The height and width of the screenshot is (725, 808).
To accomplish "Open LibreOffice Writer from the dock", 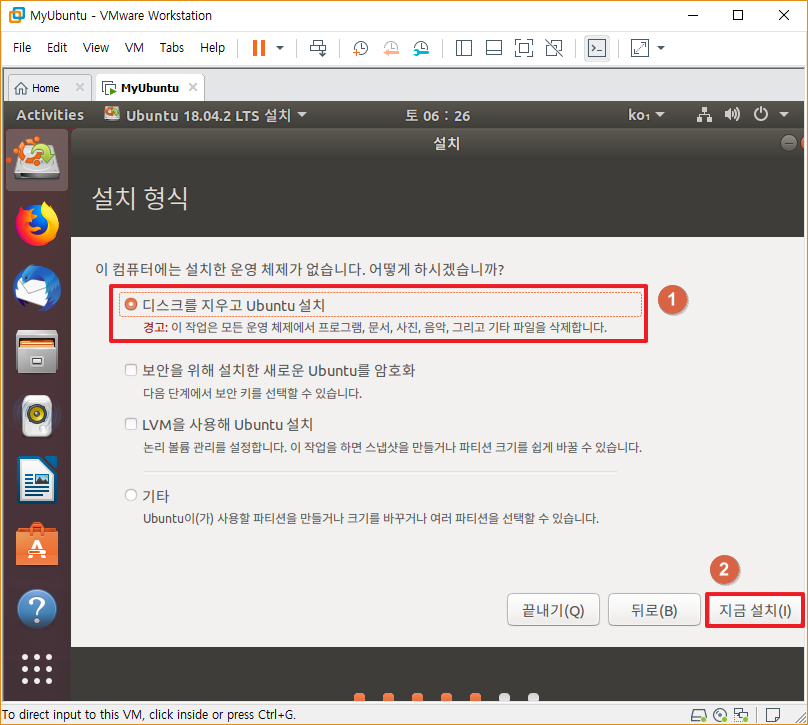I will pos(37,480).
